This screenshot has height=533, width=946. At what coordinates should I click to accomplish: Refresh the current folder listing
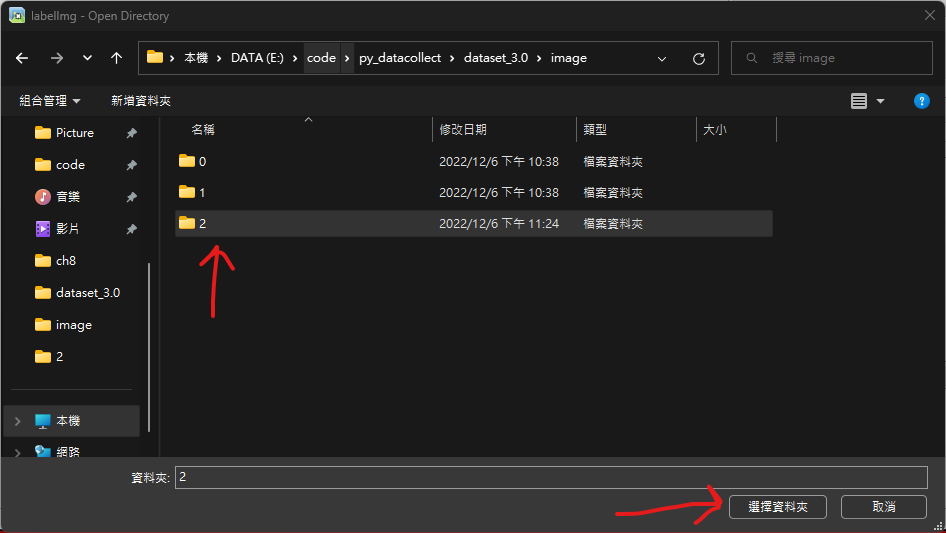[x=698, y=58]
